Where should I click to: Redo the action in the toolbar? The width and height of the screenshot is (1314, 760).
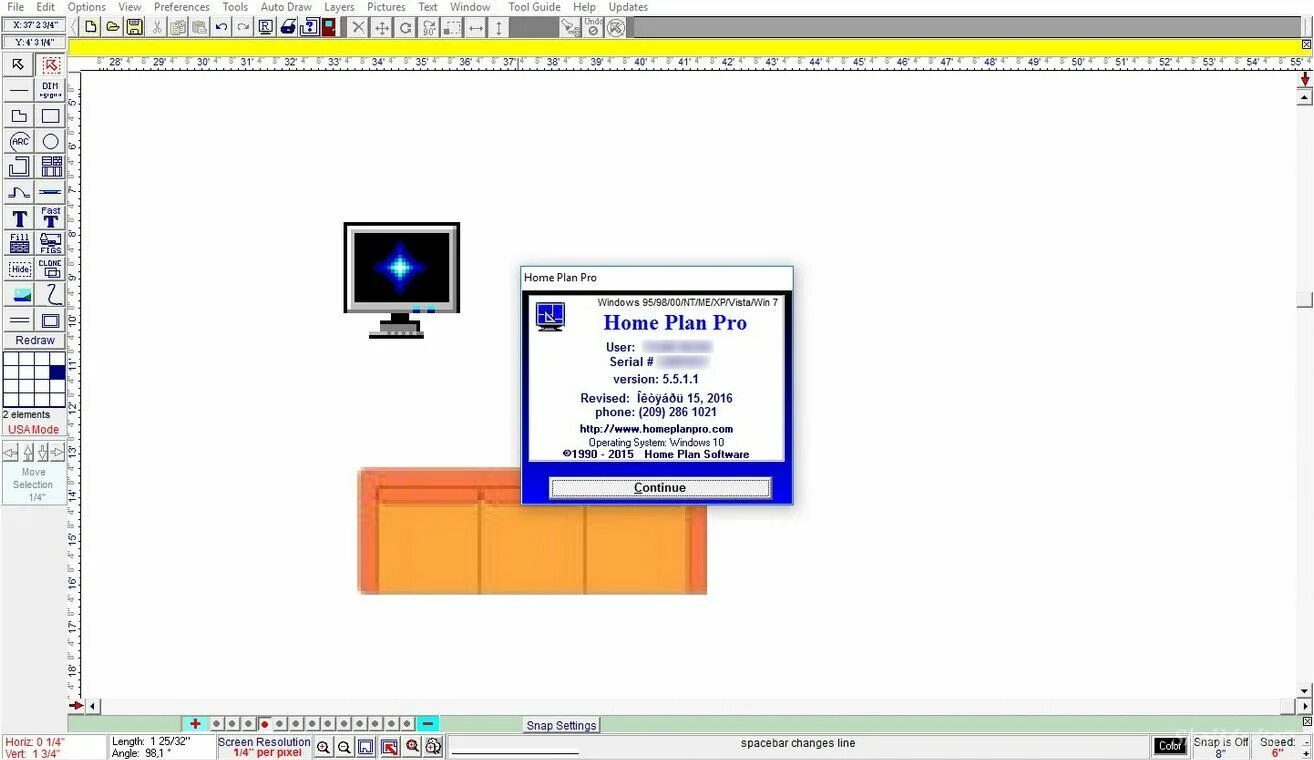click(x=243, y=27)
